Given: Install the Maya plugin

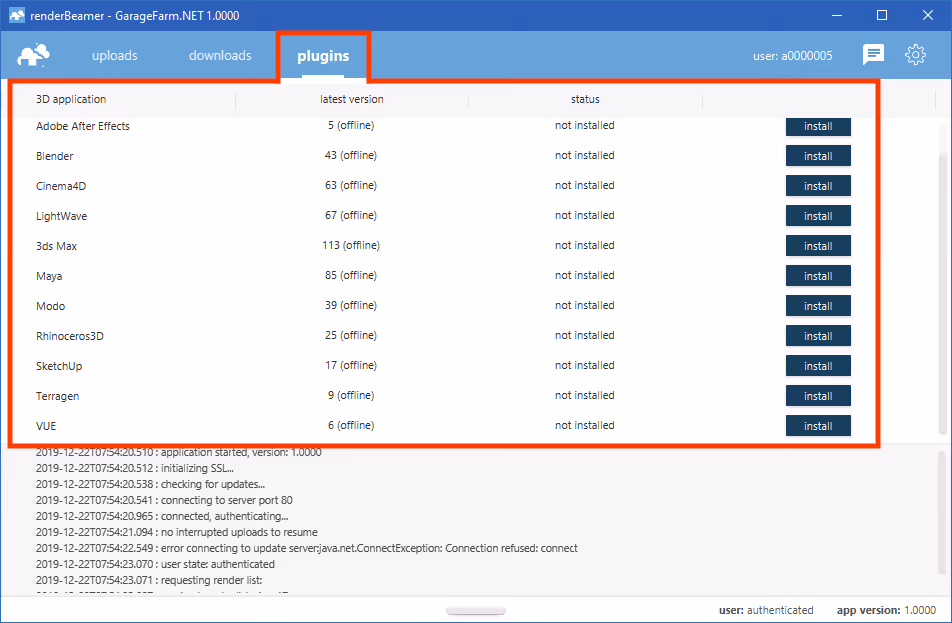Looking at the screenshot, I should (x=818, y=276).
